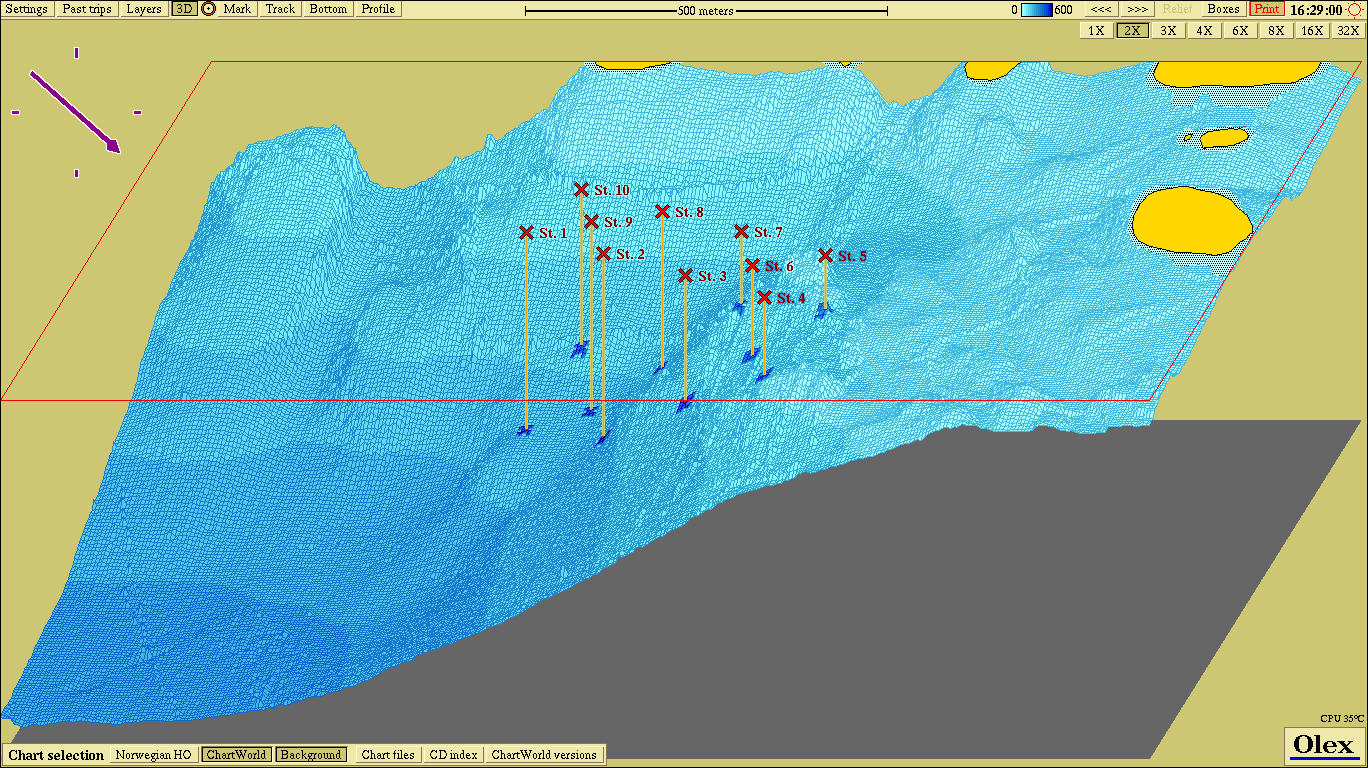This screenshot has width=1368, height=768.
Task: Click the Chart selection label
Action: 56,755
